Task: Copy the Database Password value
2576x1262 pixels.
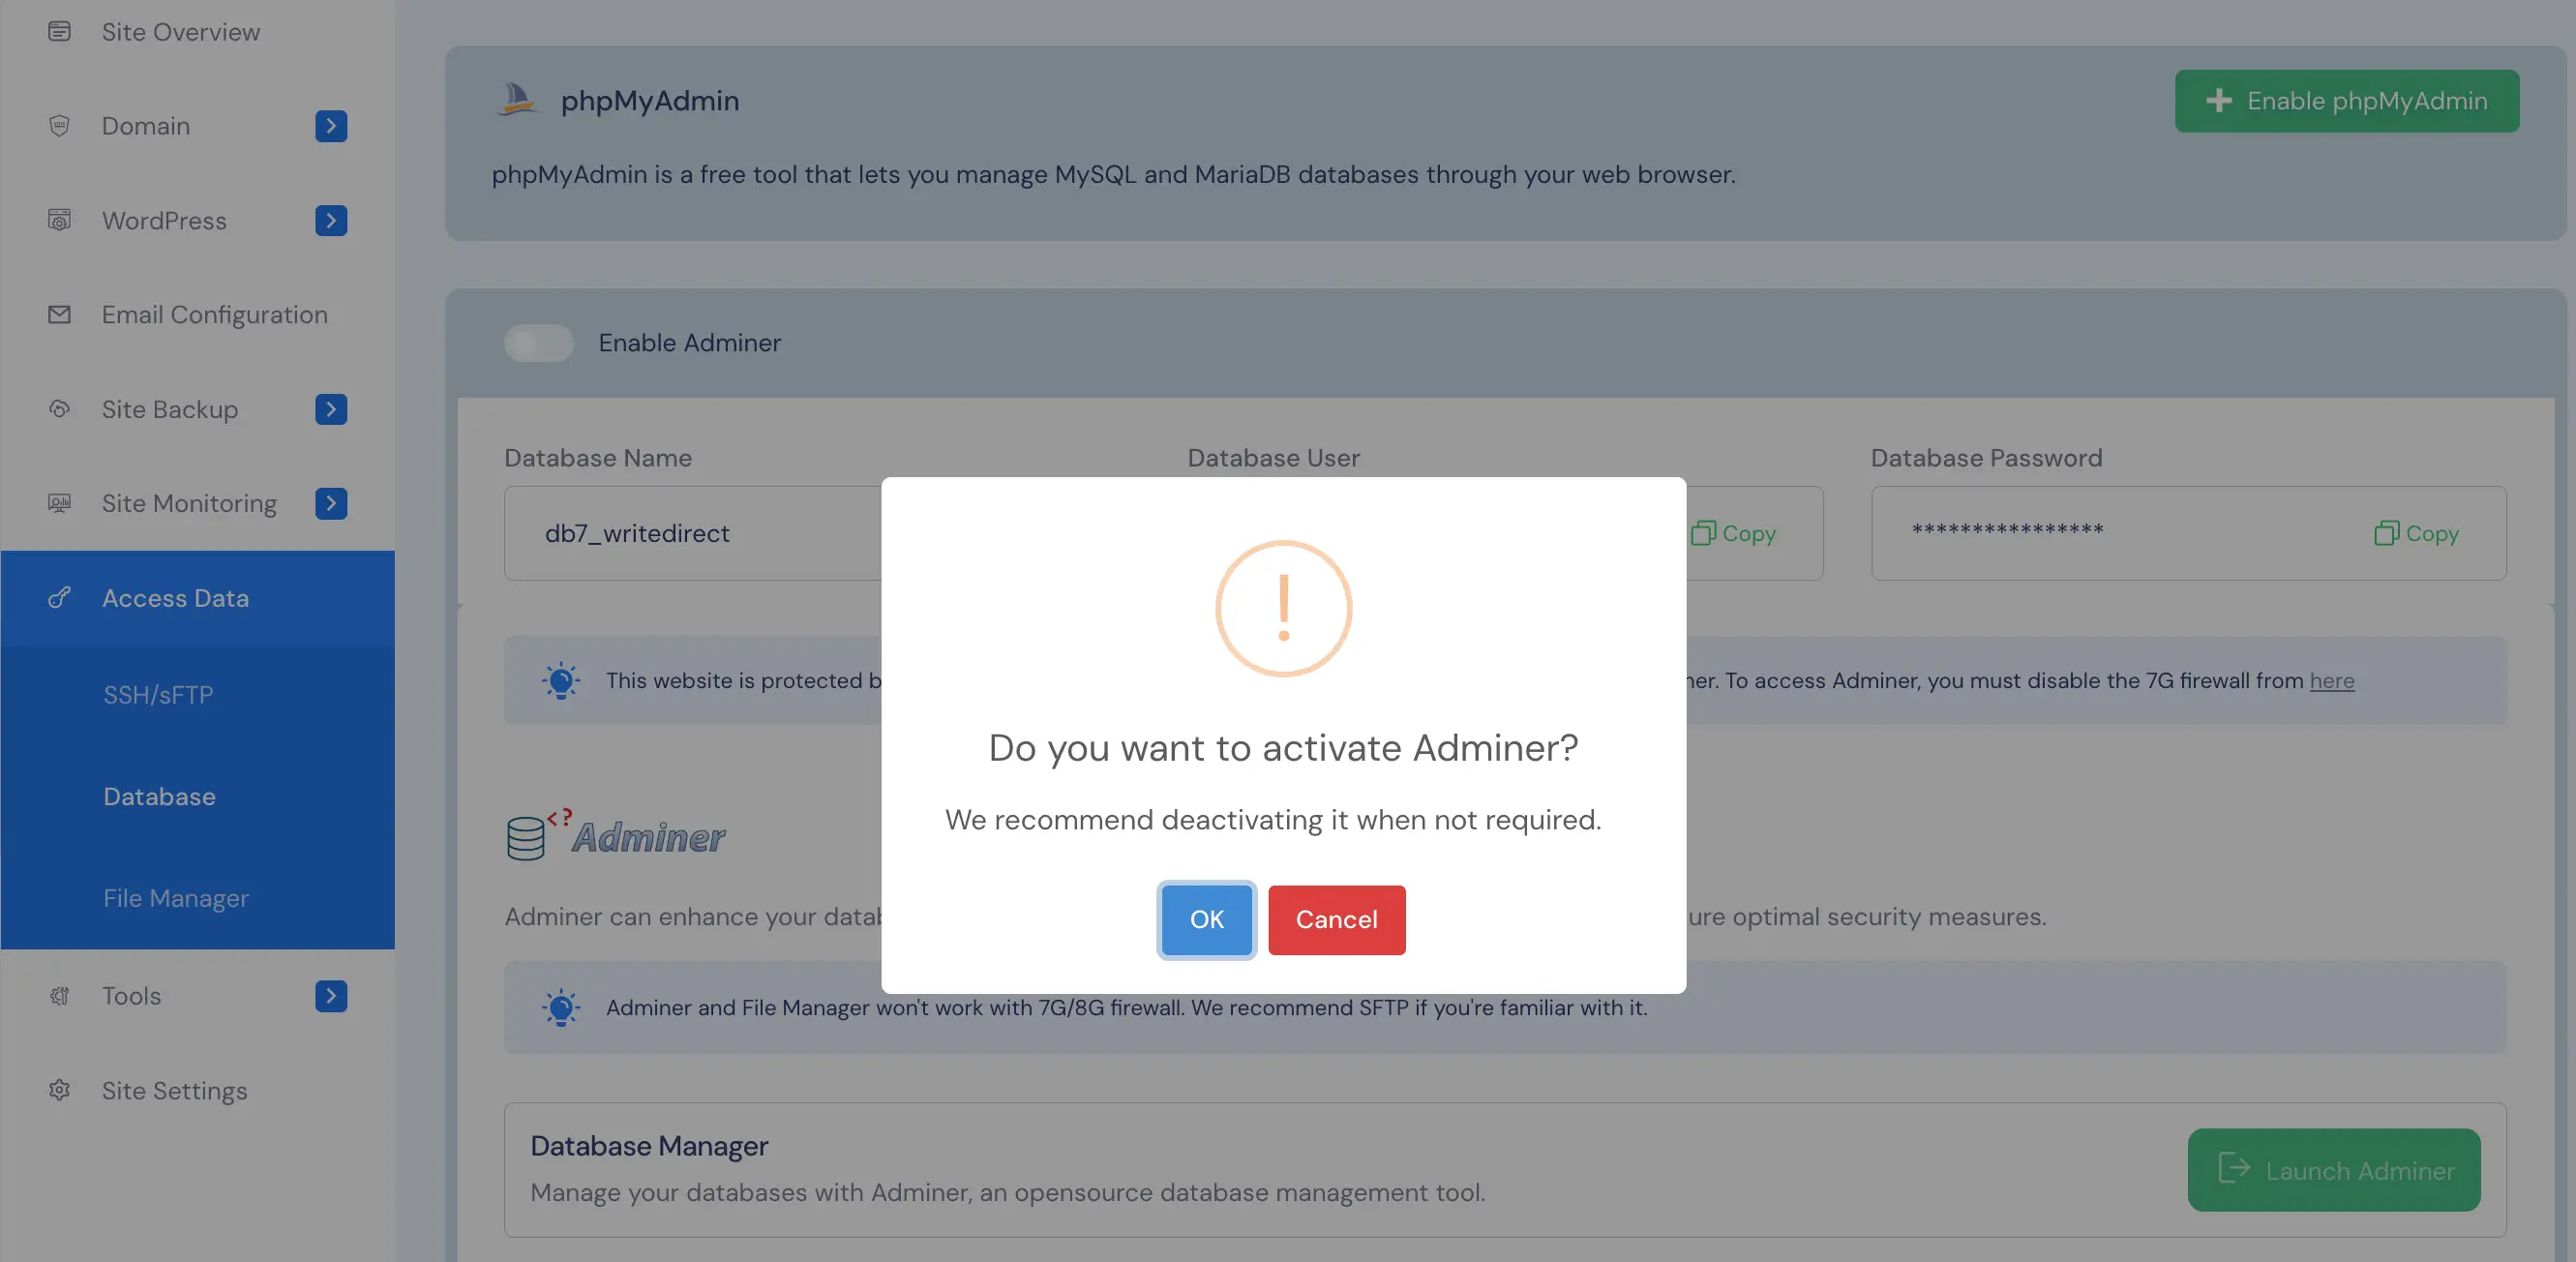Action: tap(2416, 533)
